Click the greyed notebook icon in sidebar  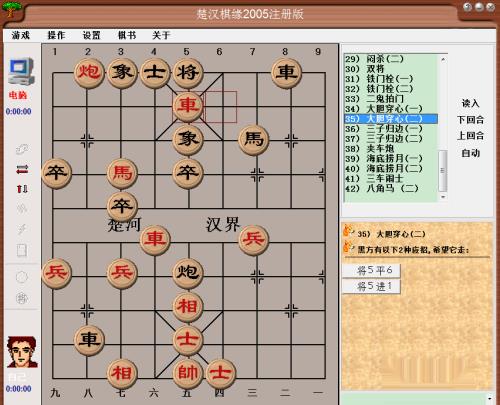point(22,250)
